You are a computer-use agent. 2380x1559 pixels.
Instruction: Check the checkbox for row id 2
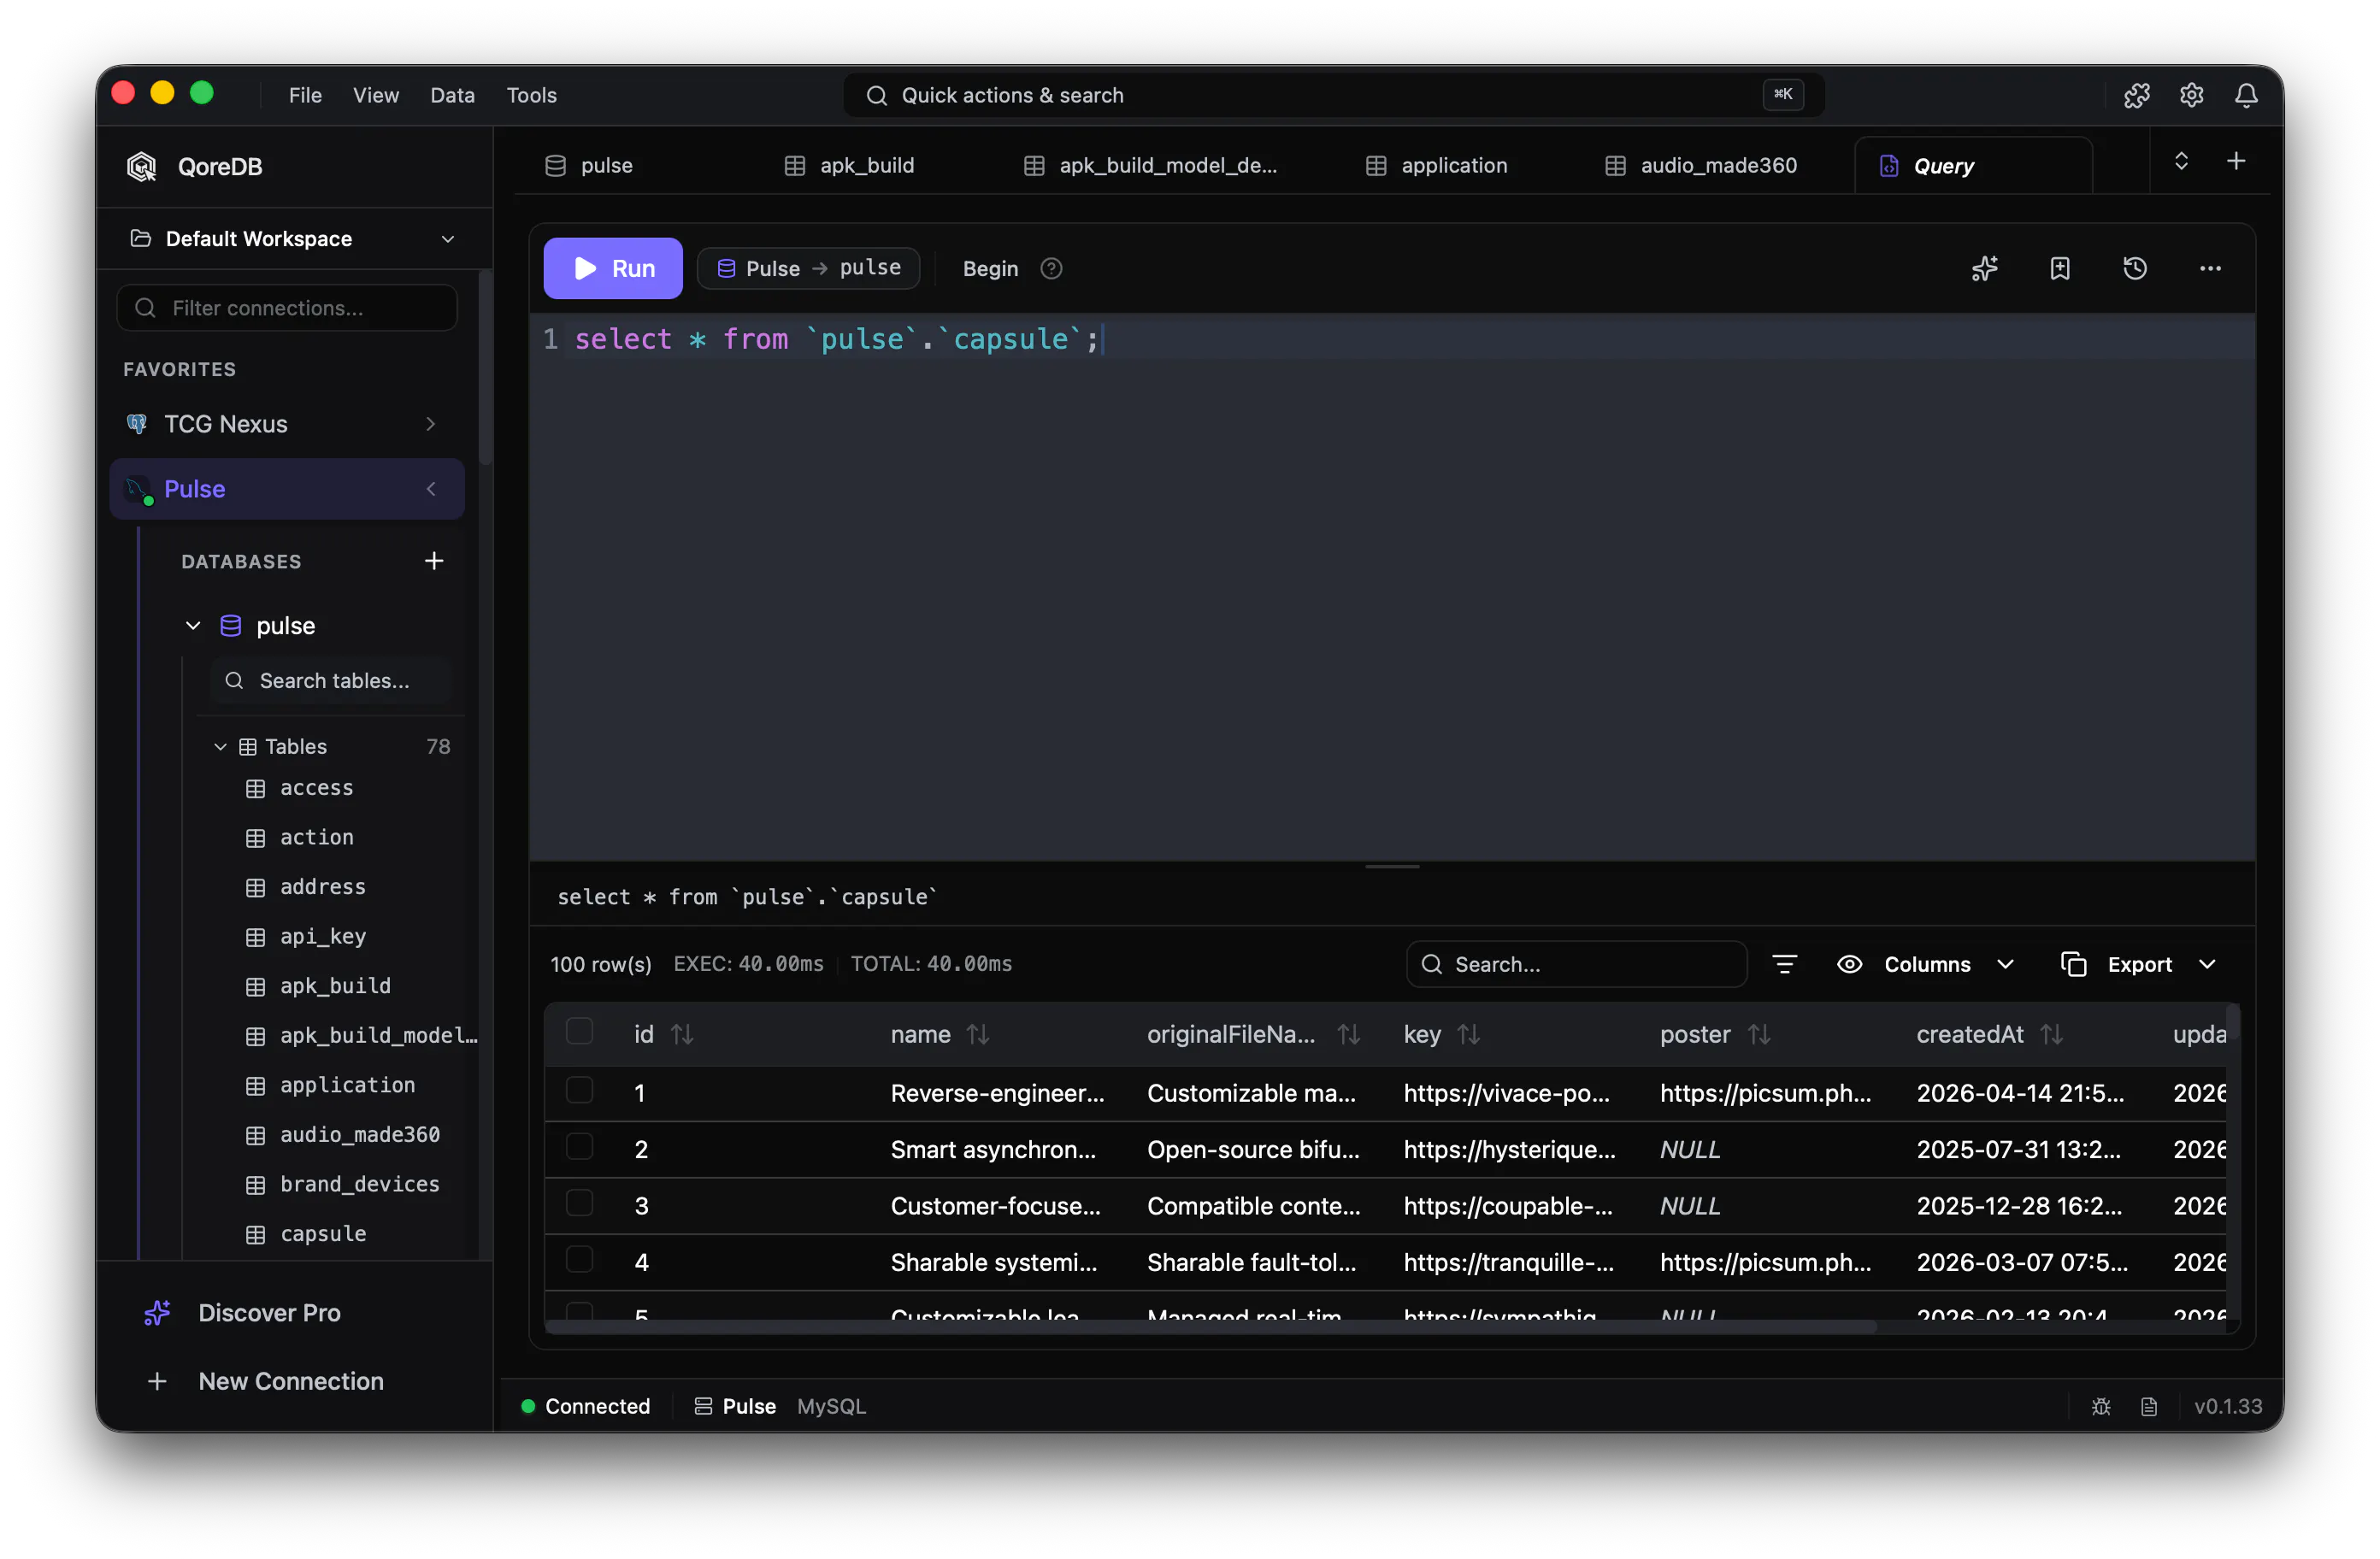point(580,1146)
